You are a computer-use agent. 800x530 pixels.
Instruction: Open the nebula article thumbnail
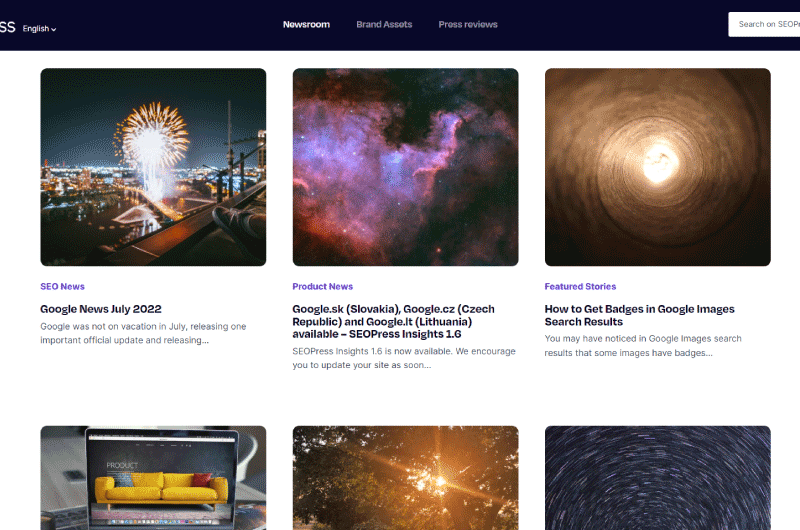pyautogui.click(x=405, y=167)
